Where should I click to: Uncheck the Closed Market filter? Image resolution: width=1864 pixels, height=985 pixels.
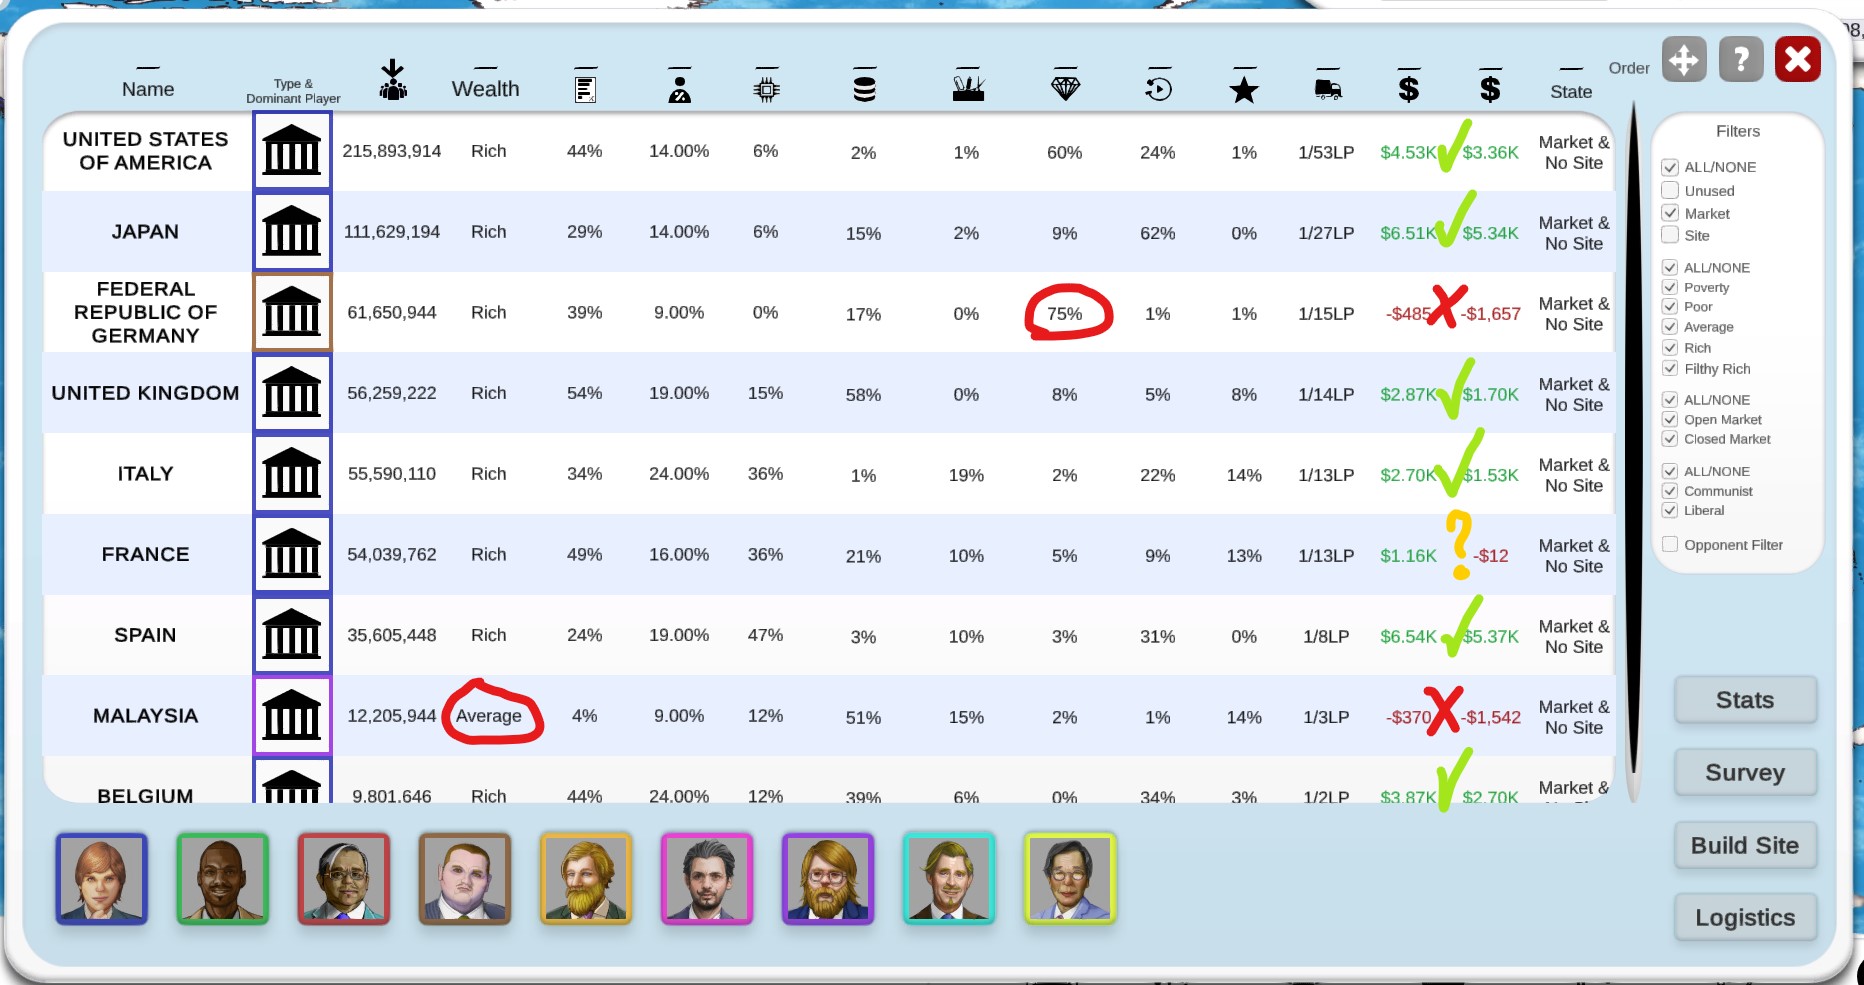[x=1670, y=439]
